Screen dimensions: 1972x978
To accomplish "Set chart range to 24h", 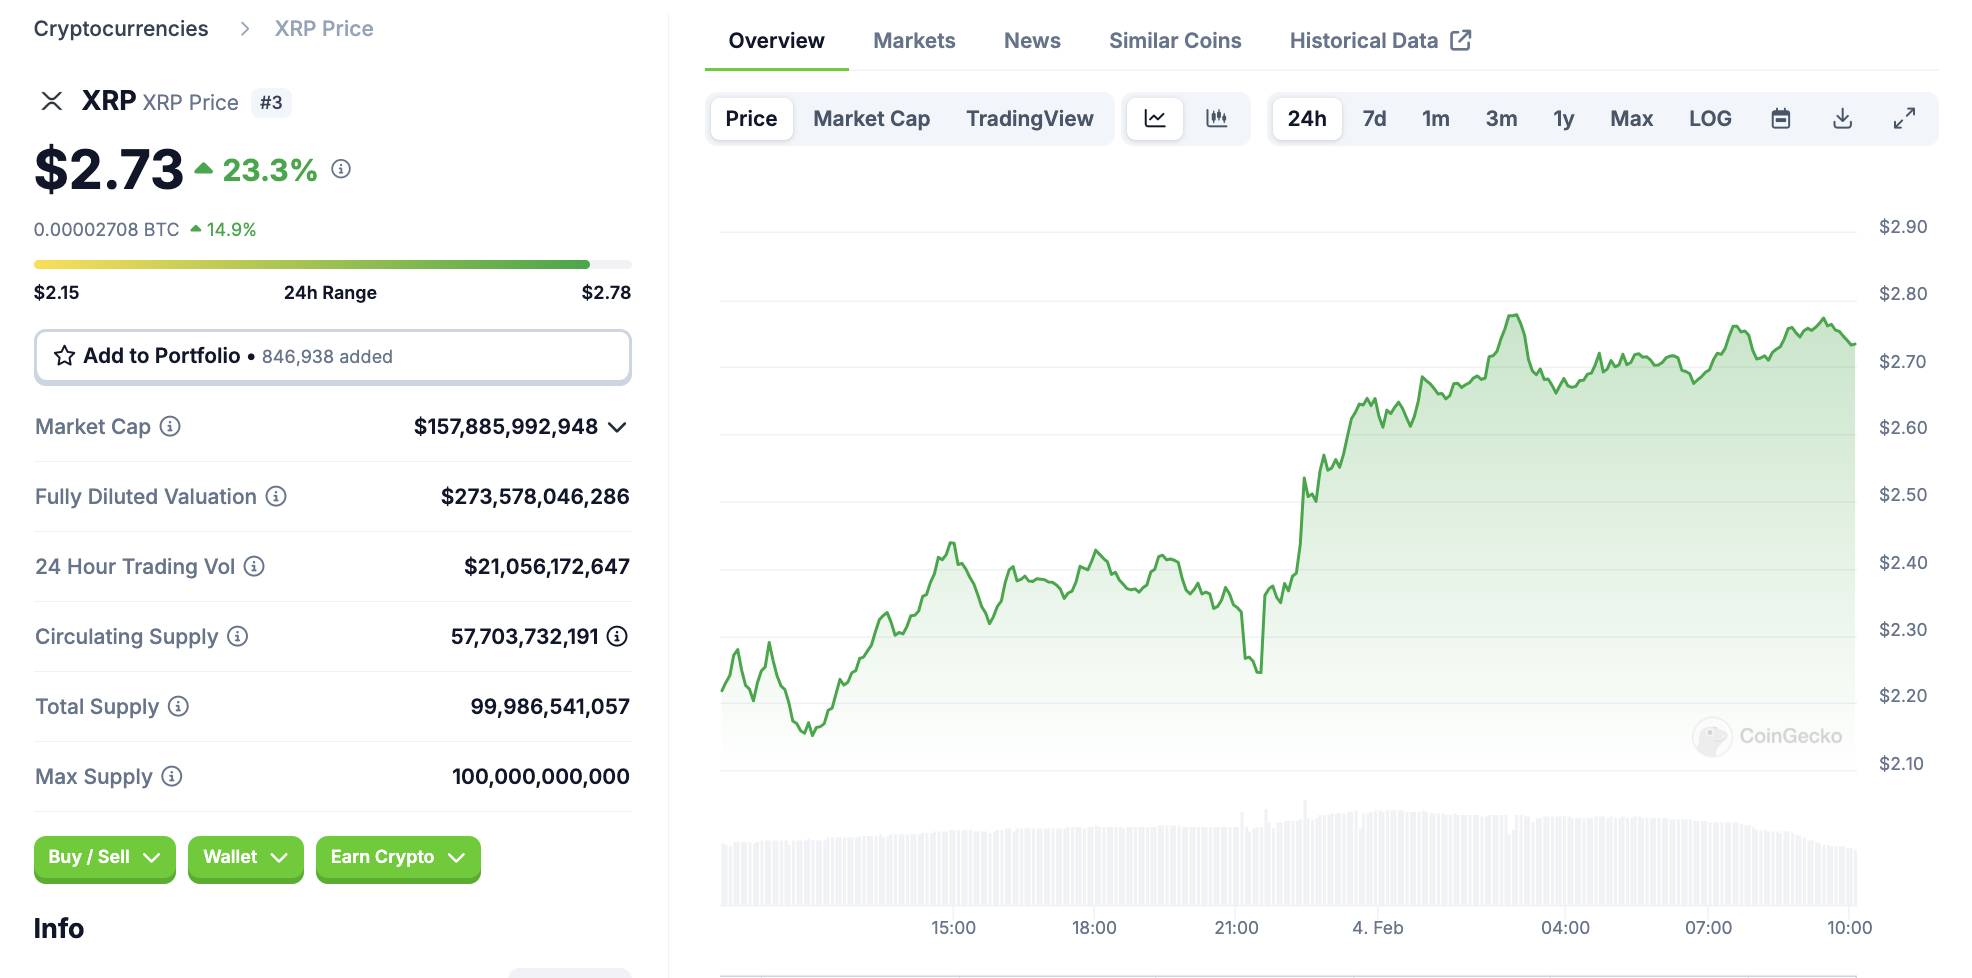I will (x=1307, y=118).
